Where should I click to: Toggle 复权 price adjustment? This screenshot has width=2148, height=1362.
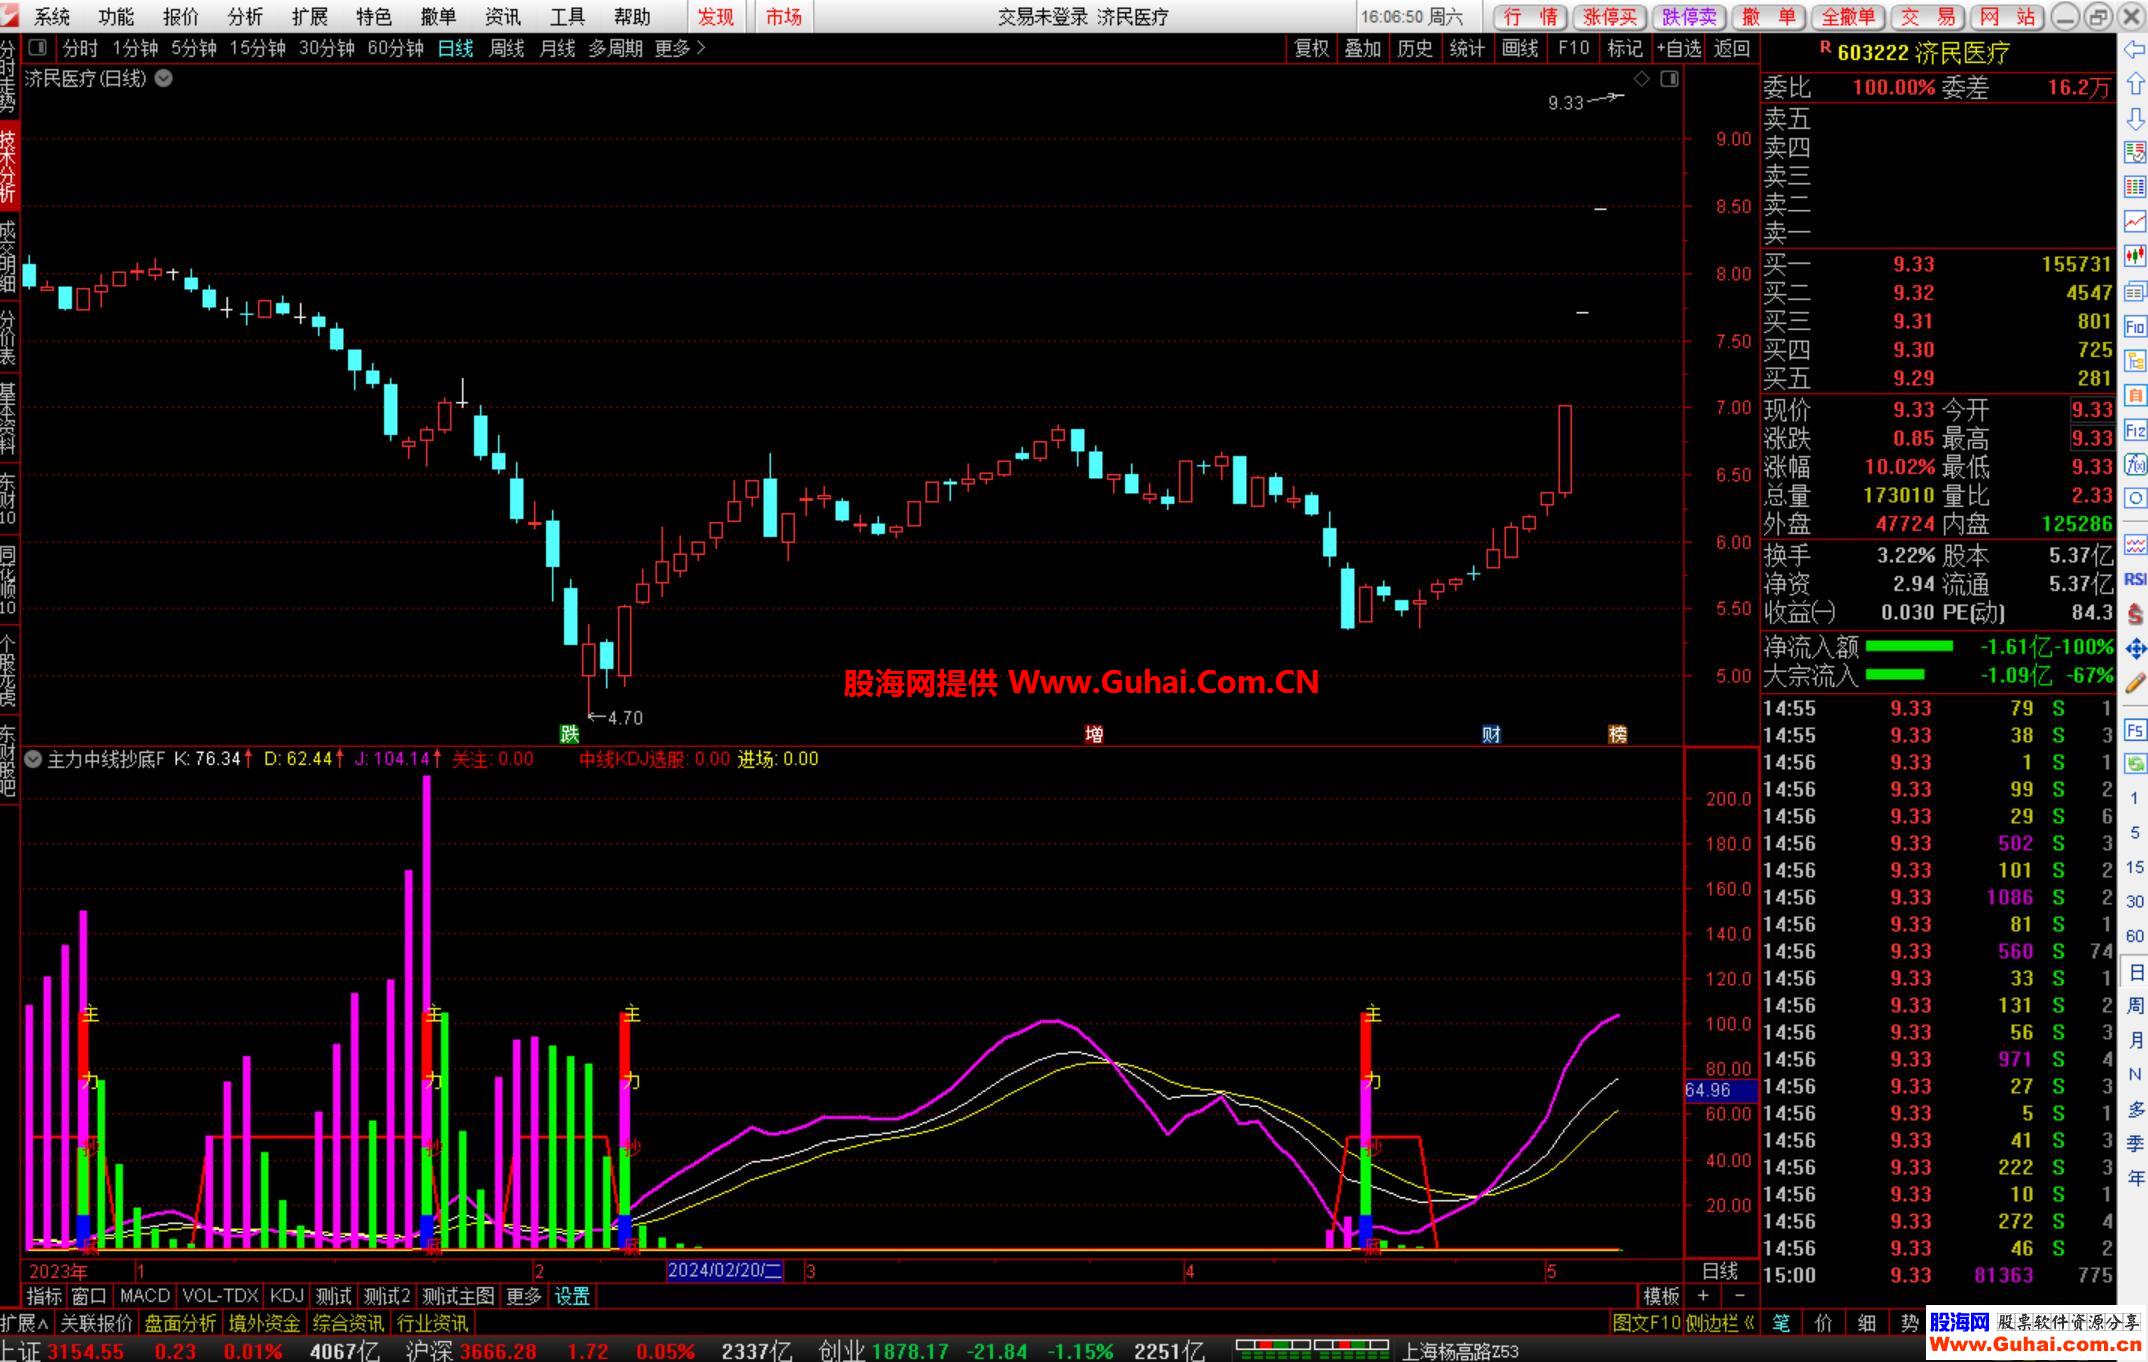1311,47
